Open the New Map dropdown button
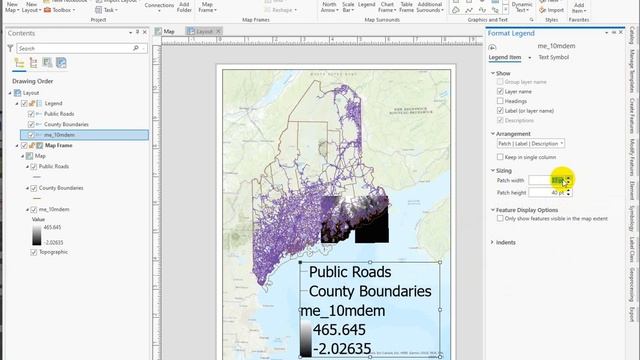The width and height of the screenshot is (640, 360). (12, 7)
